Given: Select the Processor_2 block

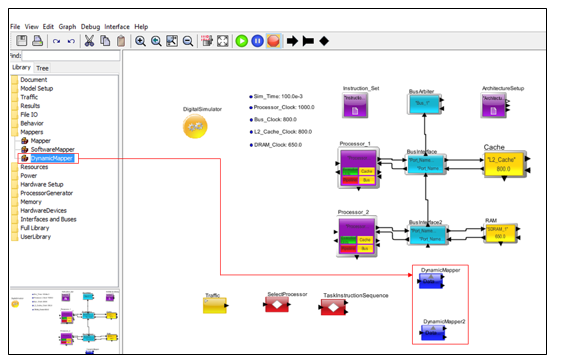Looking at the screenshot, I should coord(357,237).
